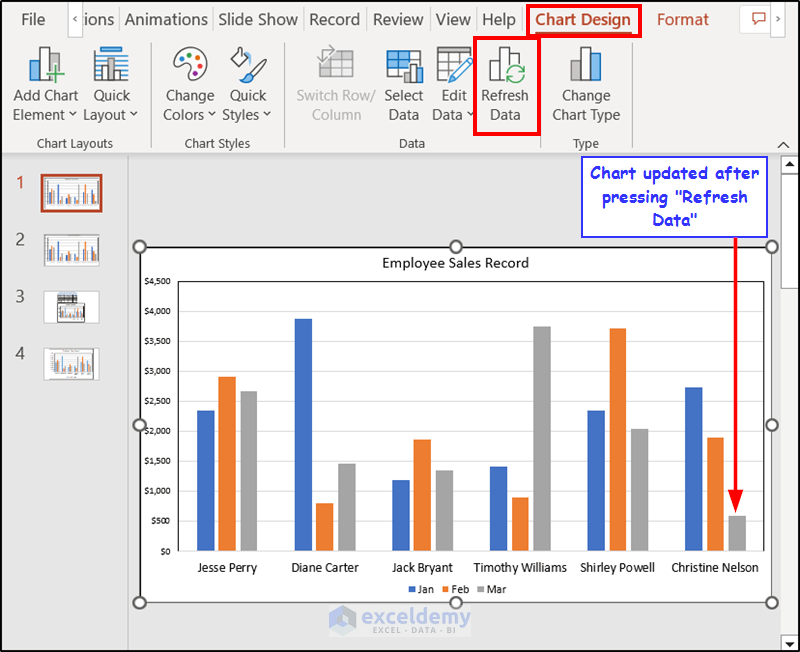Image resolution: width=800 pixels, height=652 pixels.
Task: Switch to the Review tab
Action: click(398, 19)
